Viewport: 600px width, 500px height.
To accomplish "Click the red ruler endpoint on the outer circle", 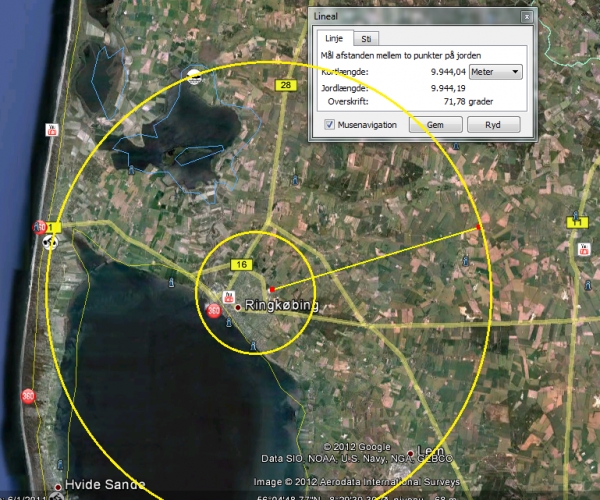I will (479, 228).
